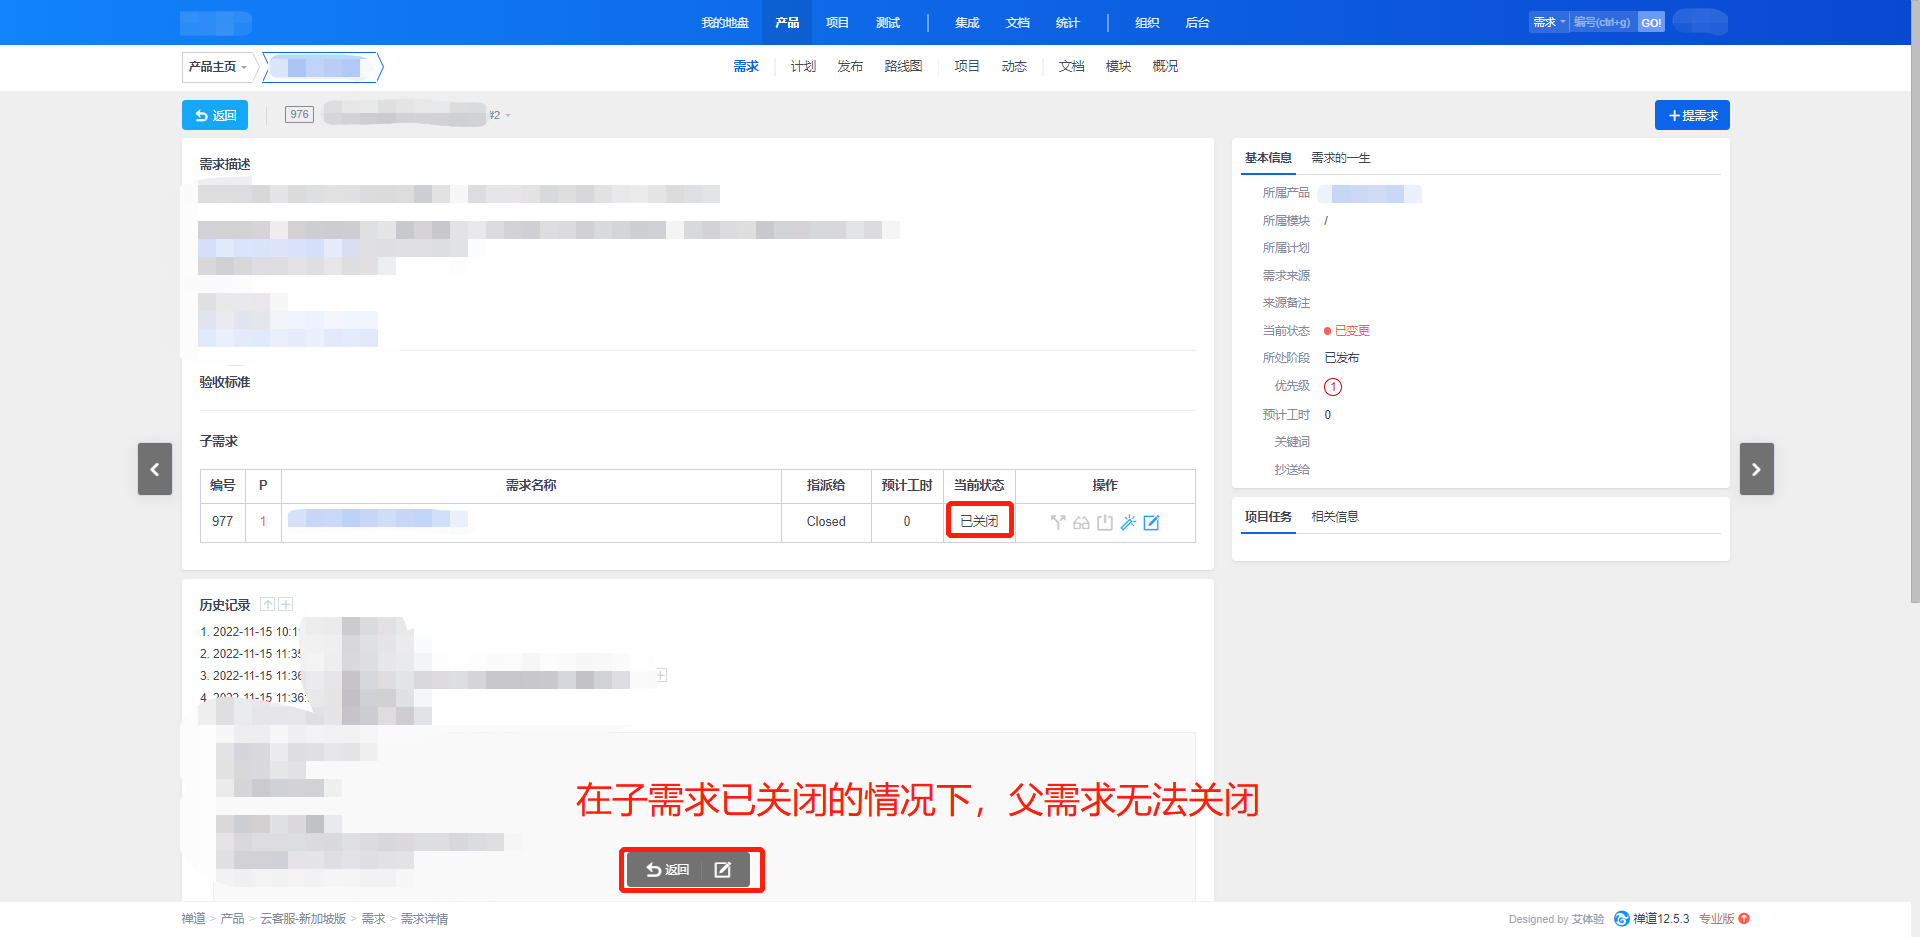1920x937 pixels.
Task: Click the blue 提需求 button
Action: pyautogui.click(x=1691, y=116)
